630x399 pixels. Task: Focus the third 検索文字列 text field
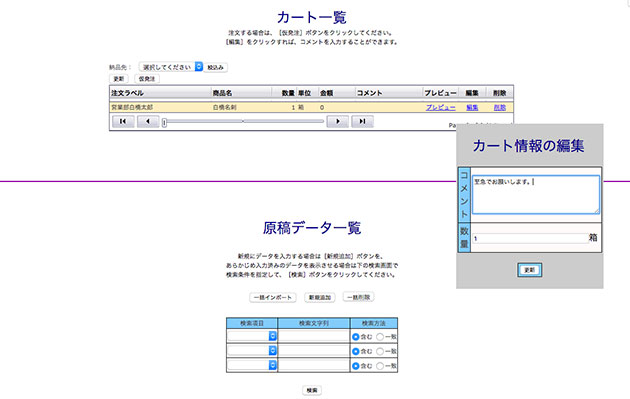313,365
